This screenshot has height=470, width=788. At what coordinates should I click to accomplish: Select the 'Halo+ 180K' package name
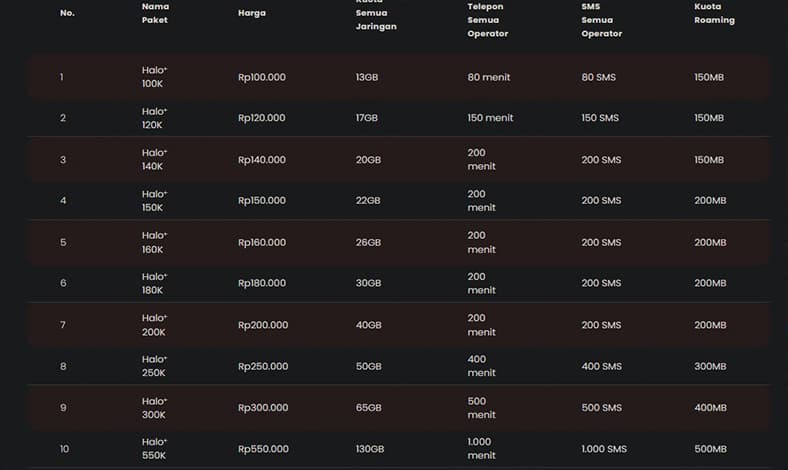pyautogui.click(x=154, y=284)
